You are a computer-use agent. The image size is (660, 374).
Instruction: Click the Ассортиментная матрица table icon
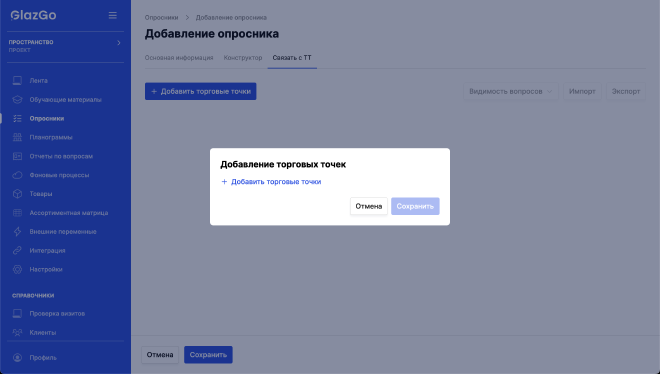17,212
